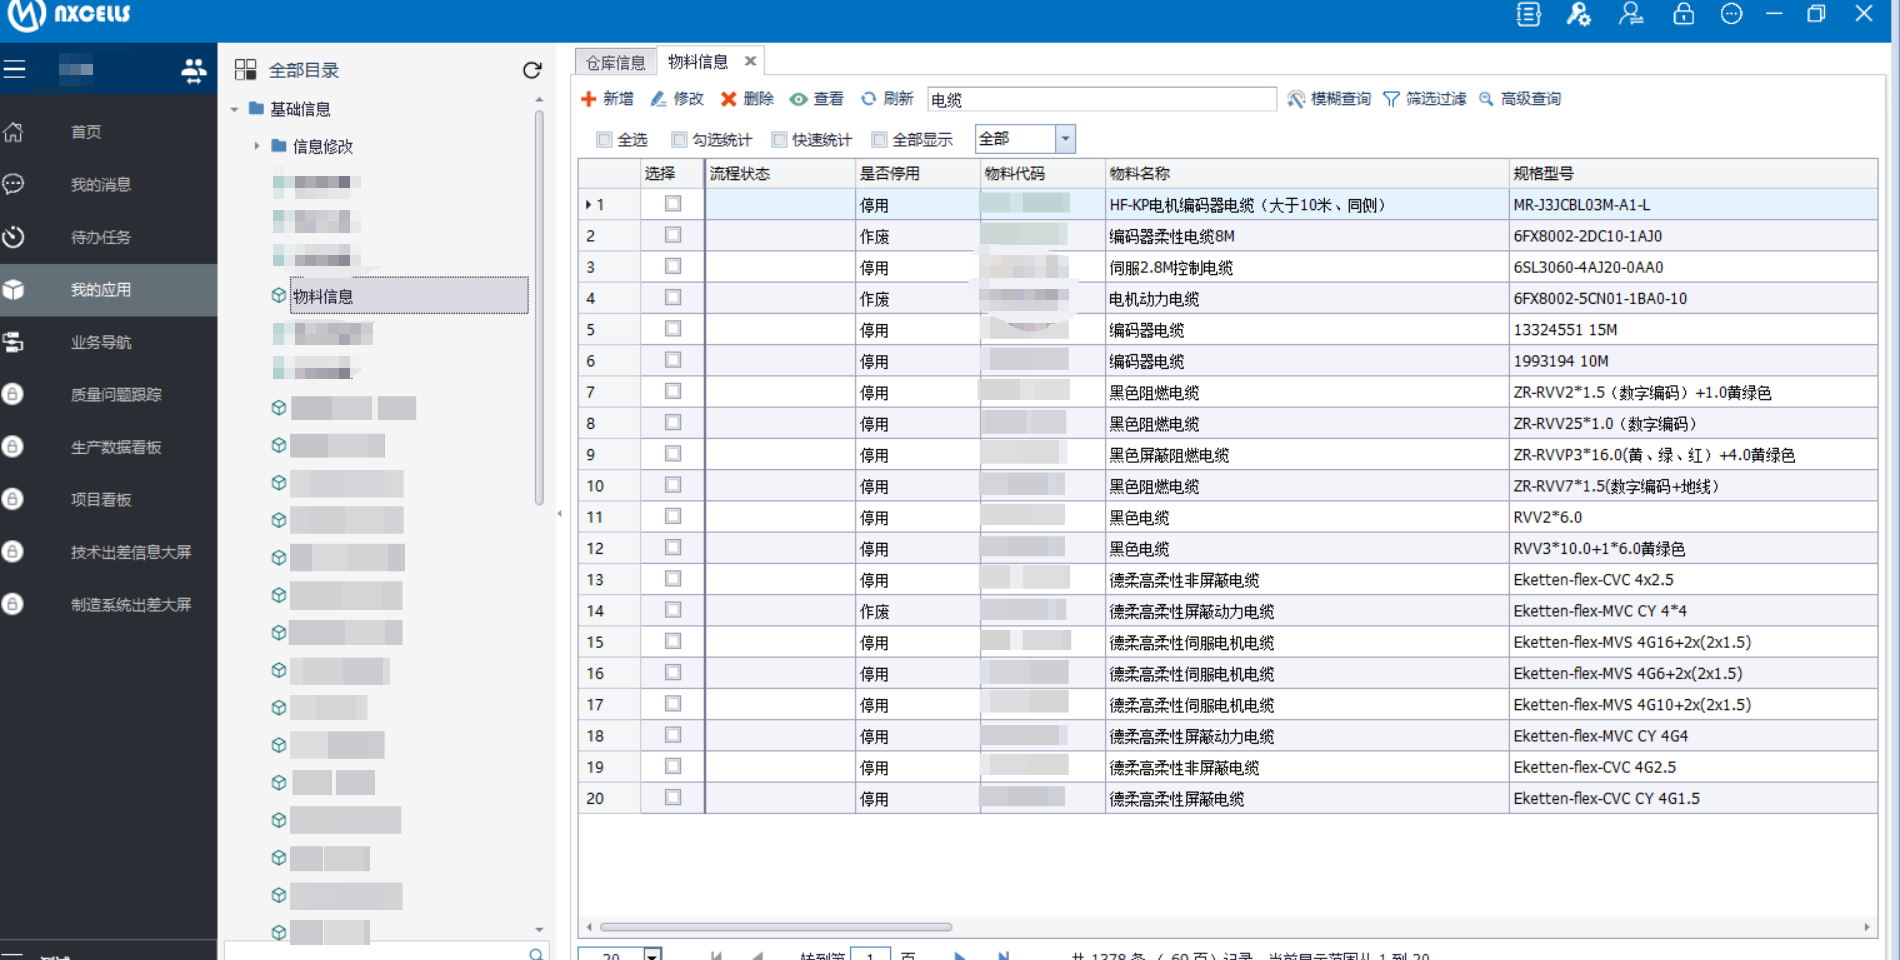The height and width of the screenshot is (960, 1900).
Task: Check the selection box in row 3
Action: pos(673,267)
